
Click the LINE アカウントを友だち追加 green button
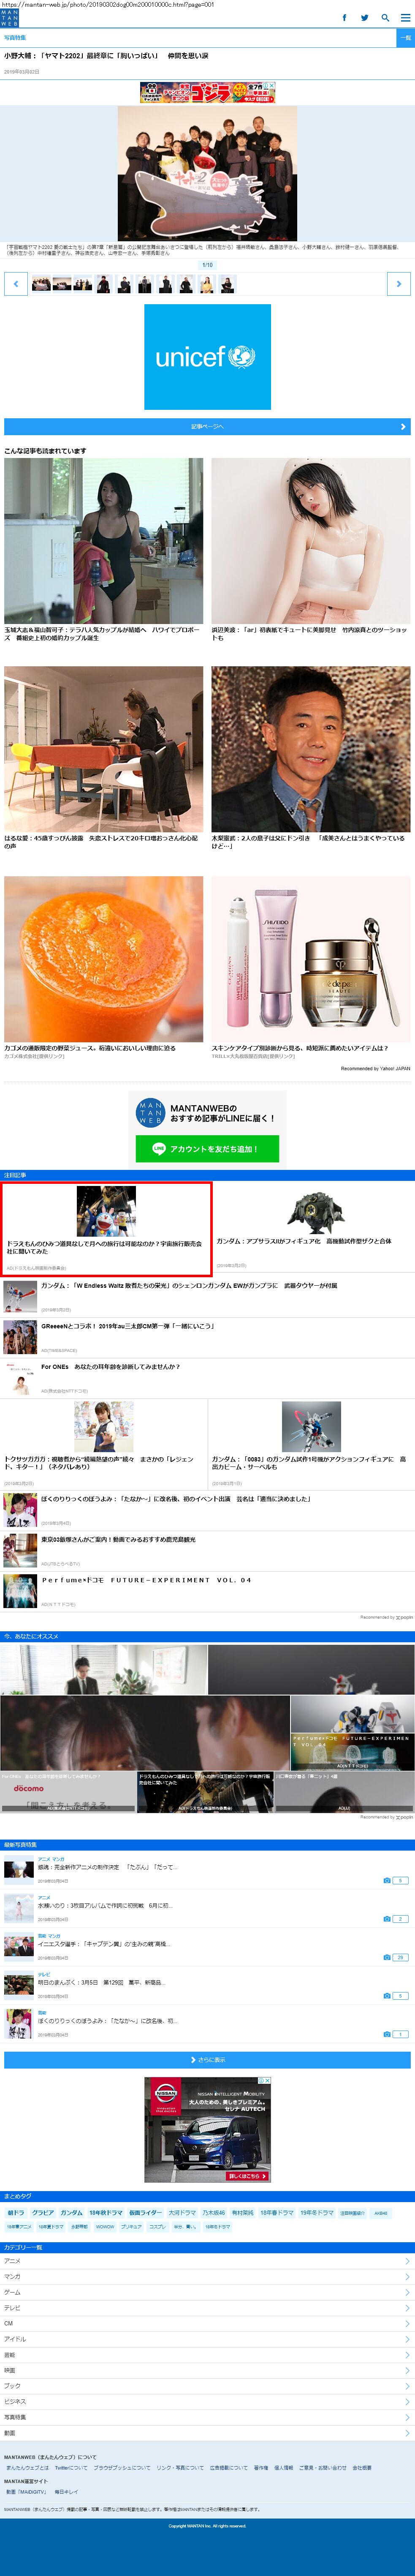coord(207,1149)
